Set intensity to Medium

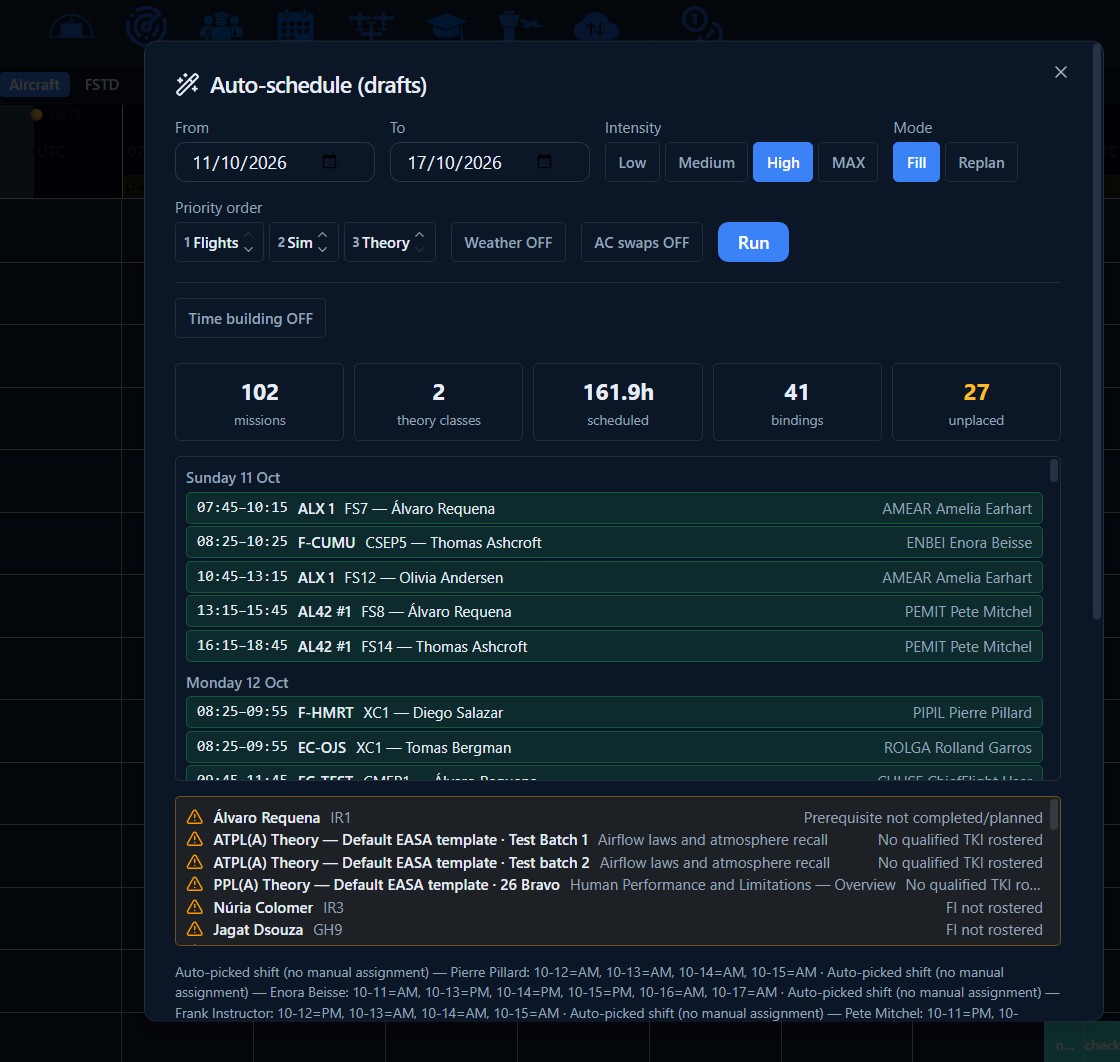click(706, 162)
